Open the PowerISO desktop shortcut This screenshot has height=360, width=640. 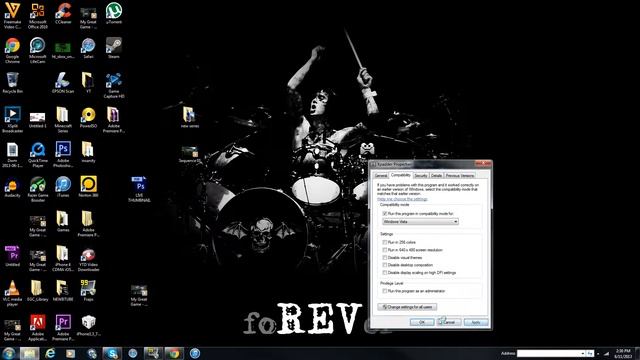click(88, 117)
